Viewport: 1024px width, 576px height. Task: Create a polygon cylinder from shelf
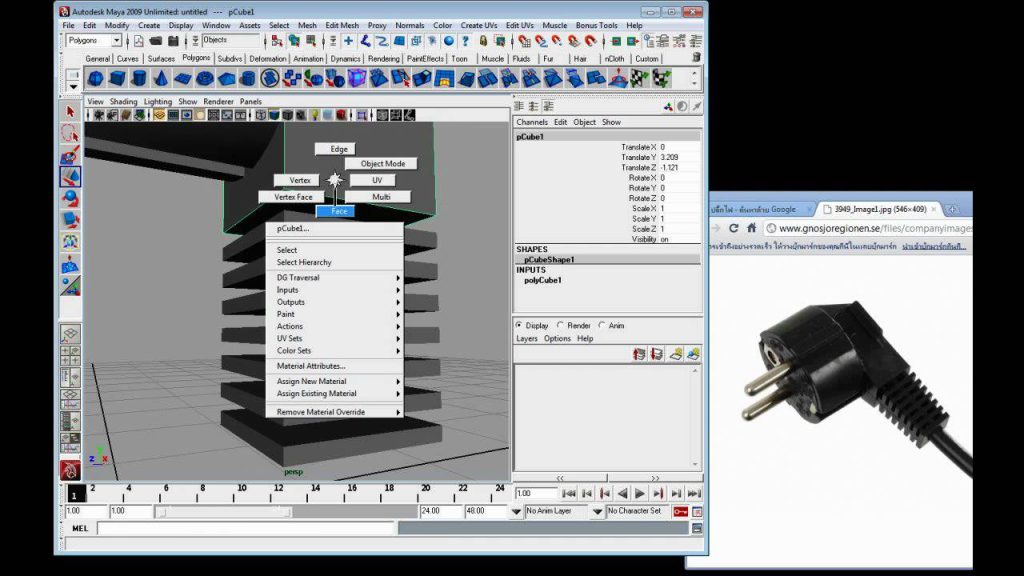139,79
